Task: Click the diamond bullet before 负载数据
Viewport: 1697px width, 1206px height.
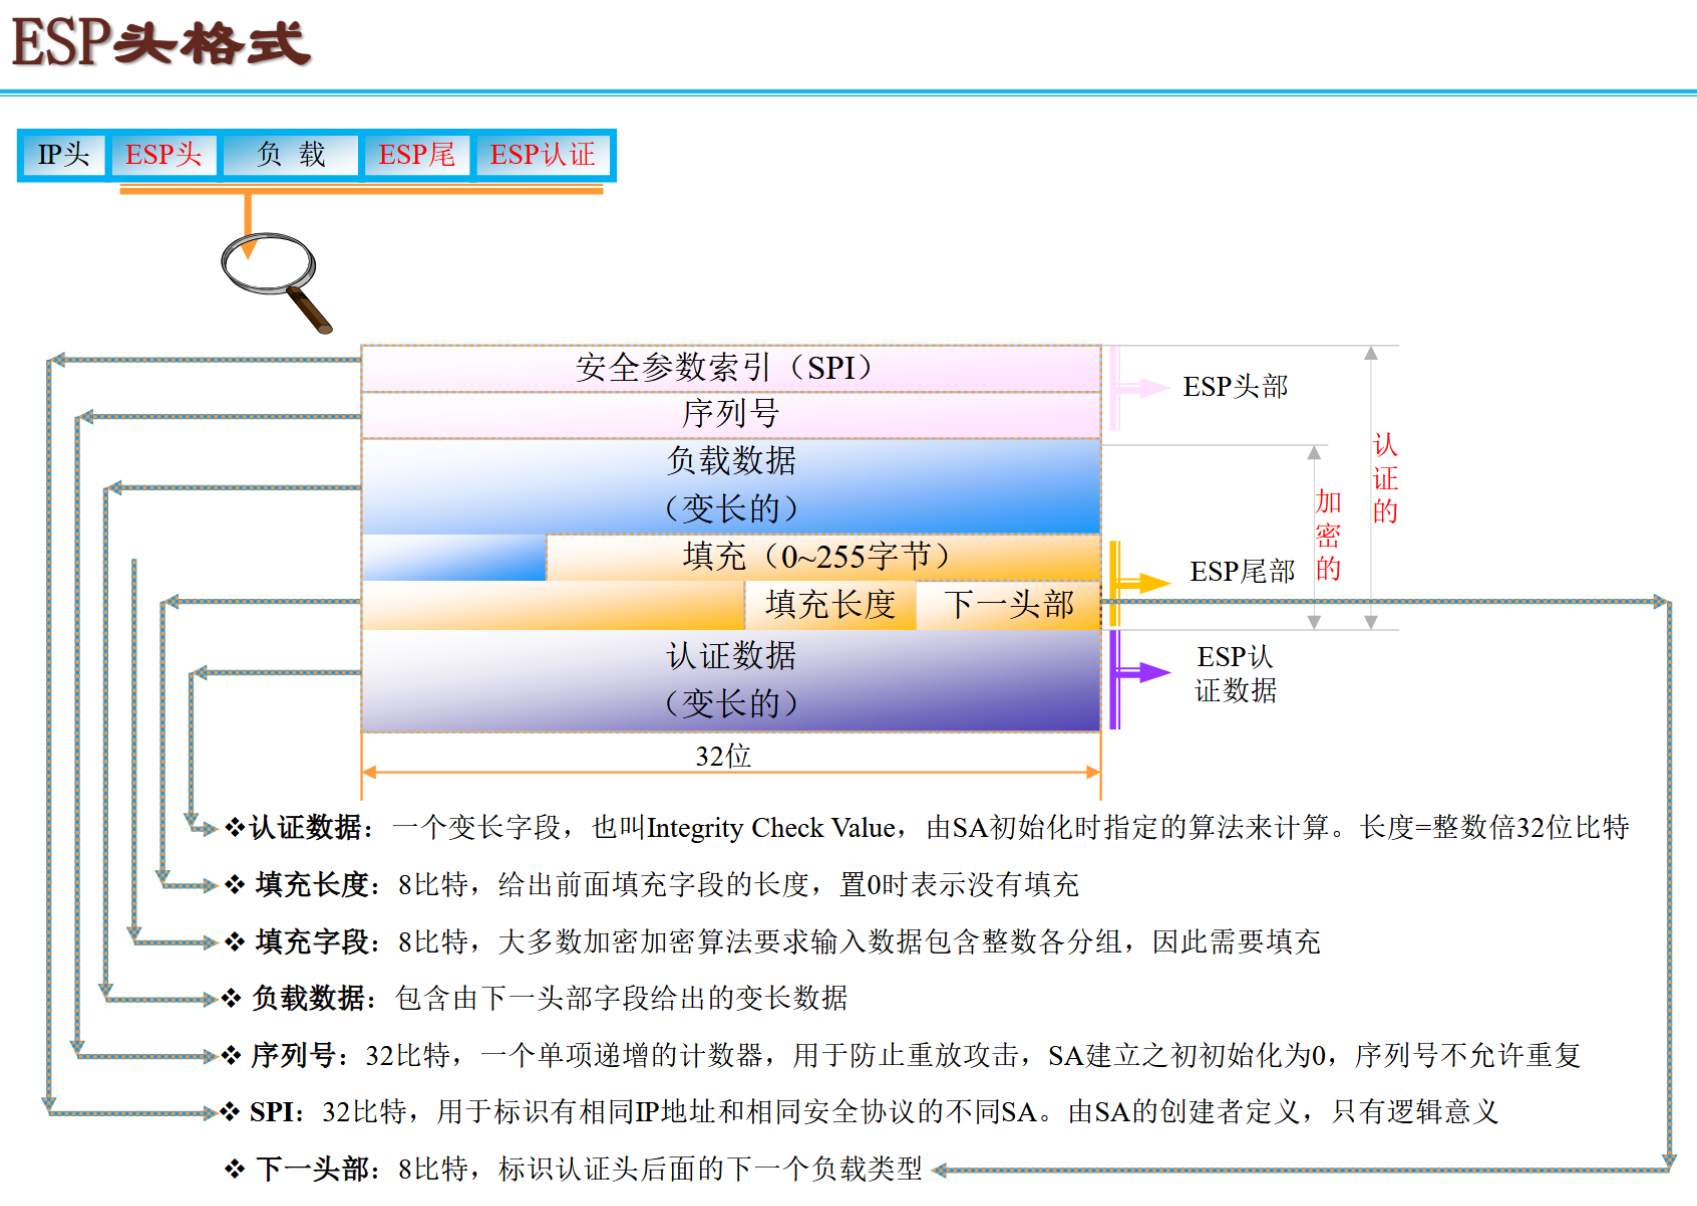Action: 232,997
